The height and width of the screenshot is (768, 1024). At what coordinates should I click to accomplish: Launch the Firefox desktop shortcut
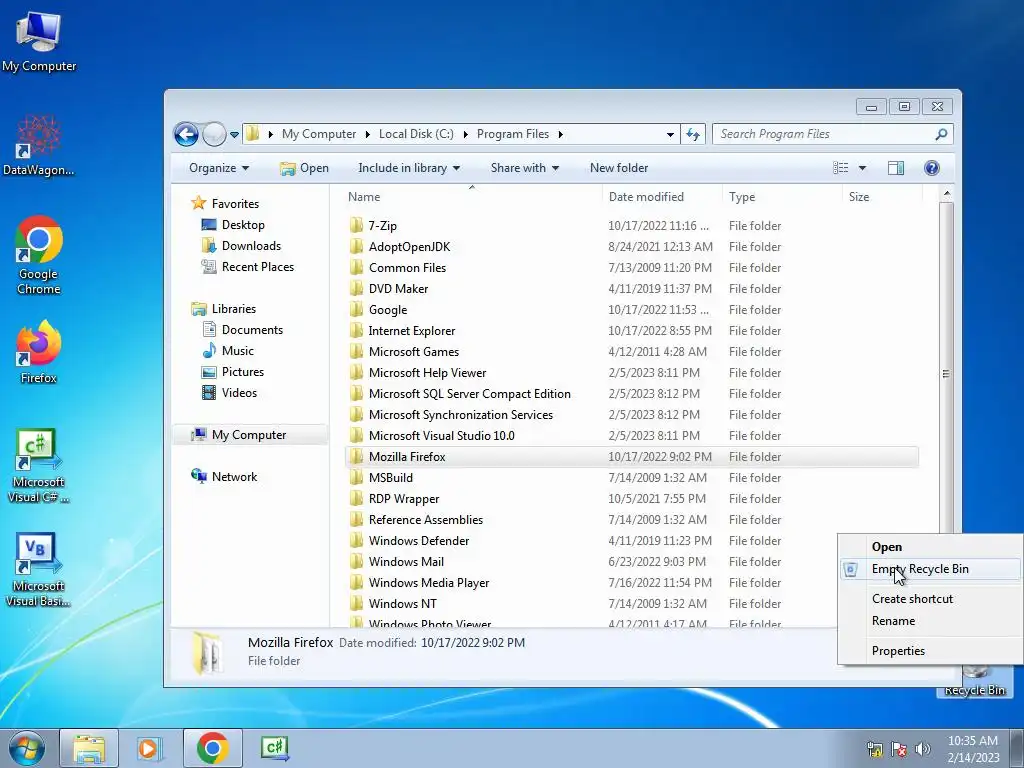[x=39, y=351]
